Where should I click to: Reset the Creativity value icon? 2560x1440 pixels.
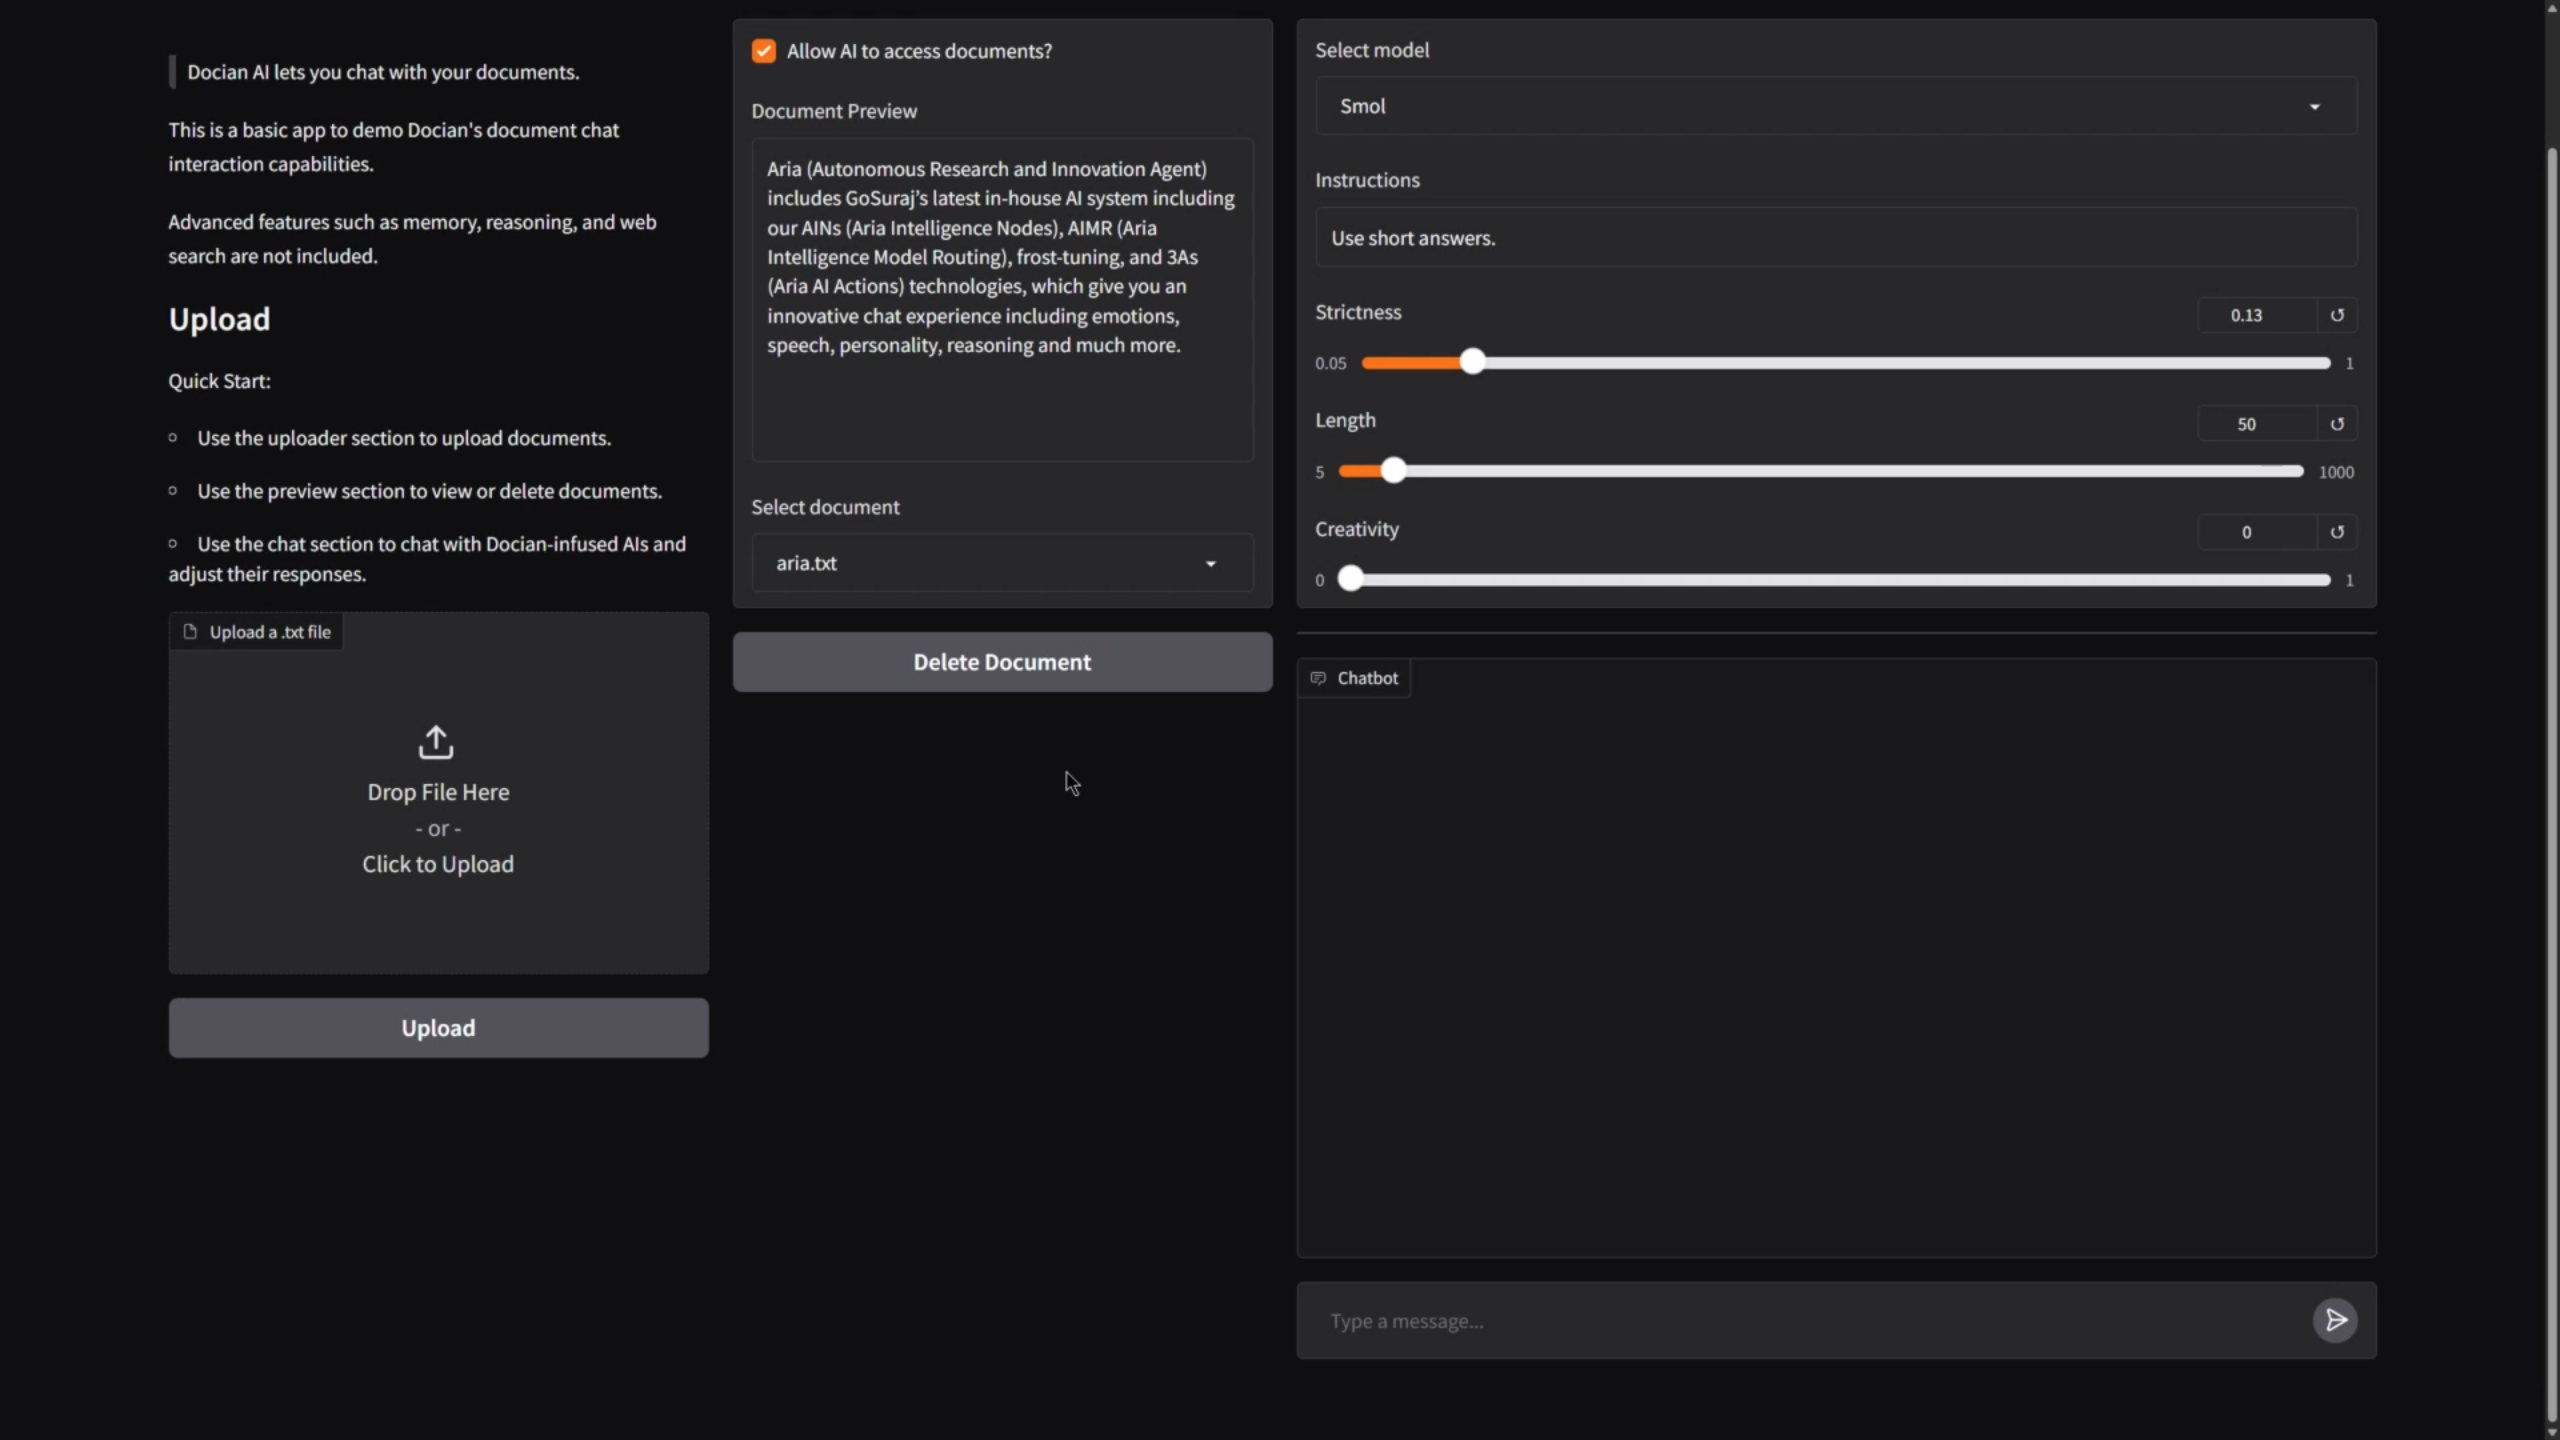2337,532
